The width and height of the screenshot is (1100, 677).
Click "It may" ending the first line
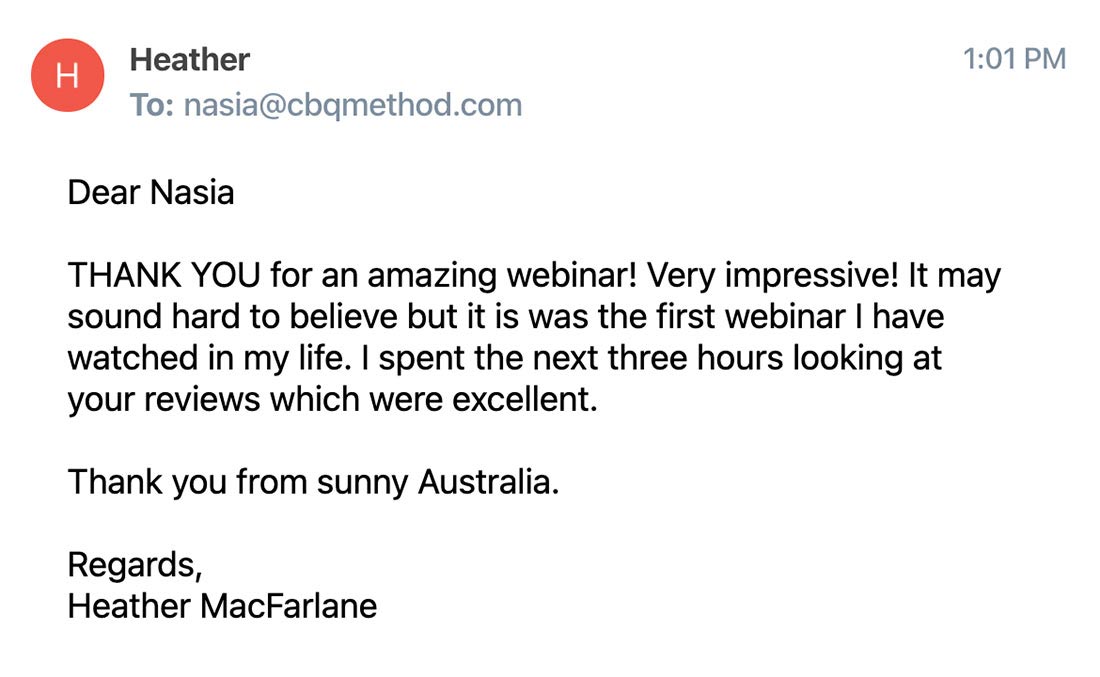[x=954, y=275]
